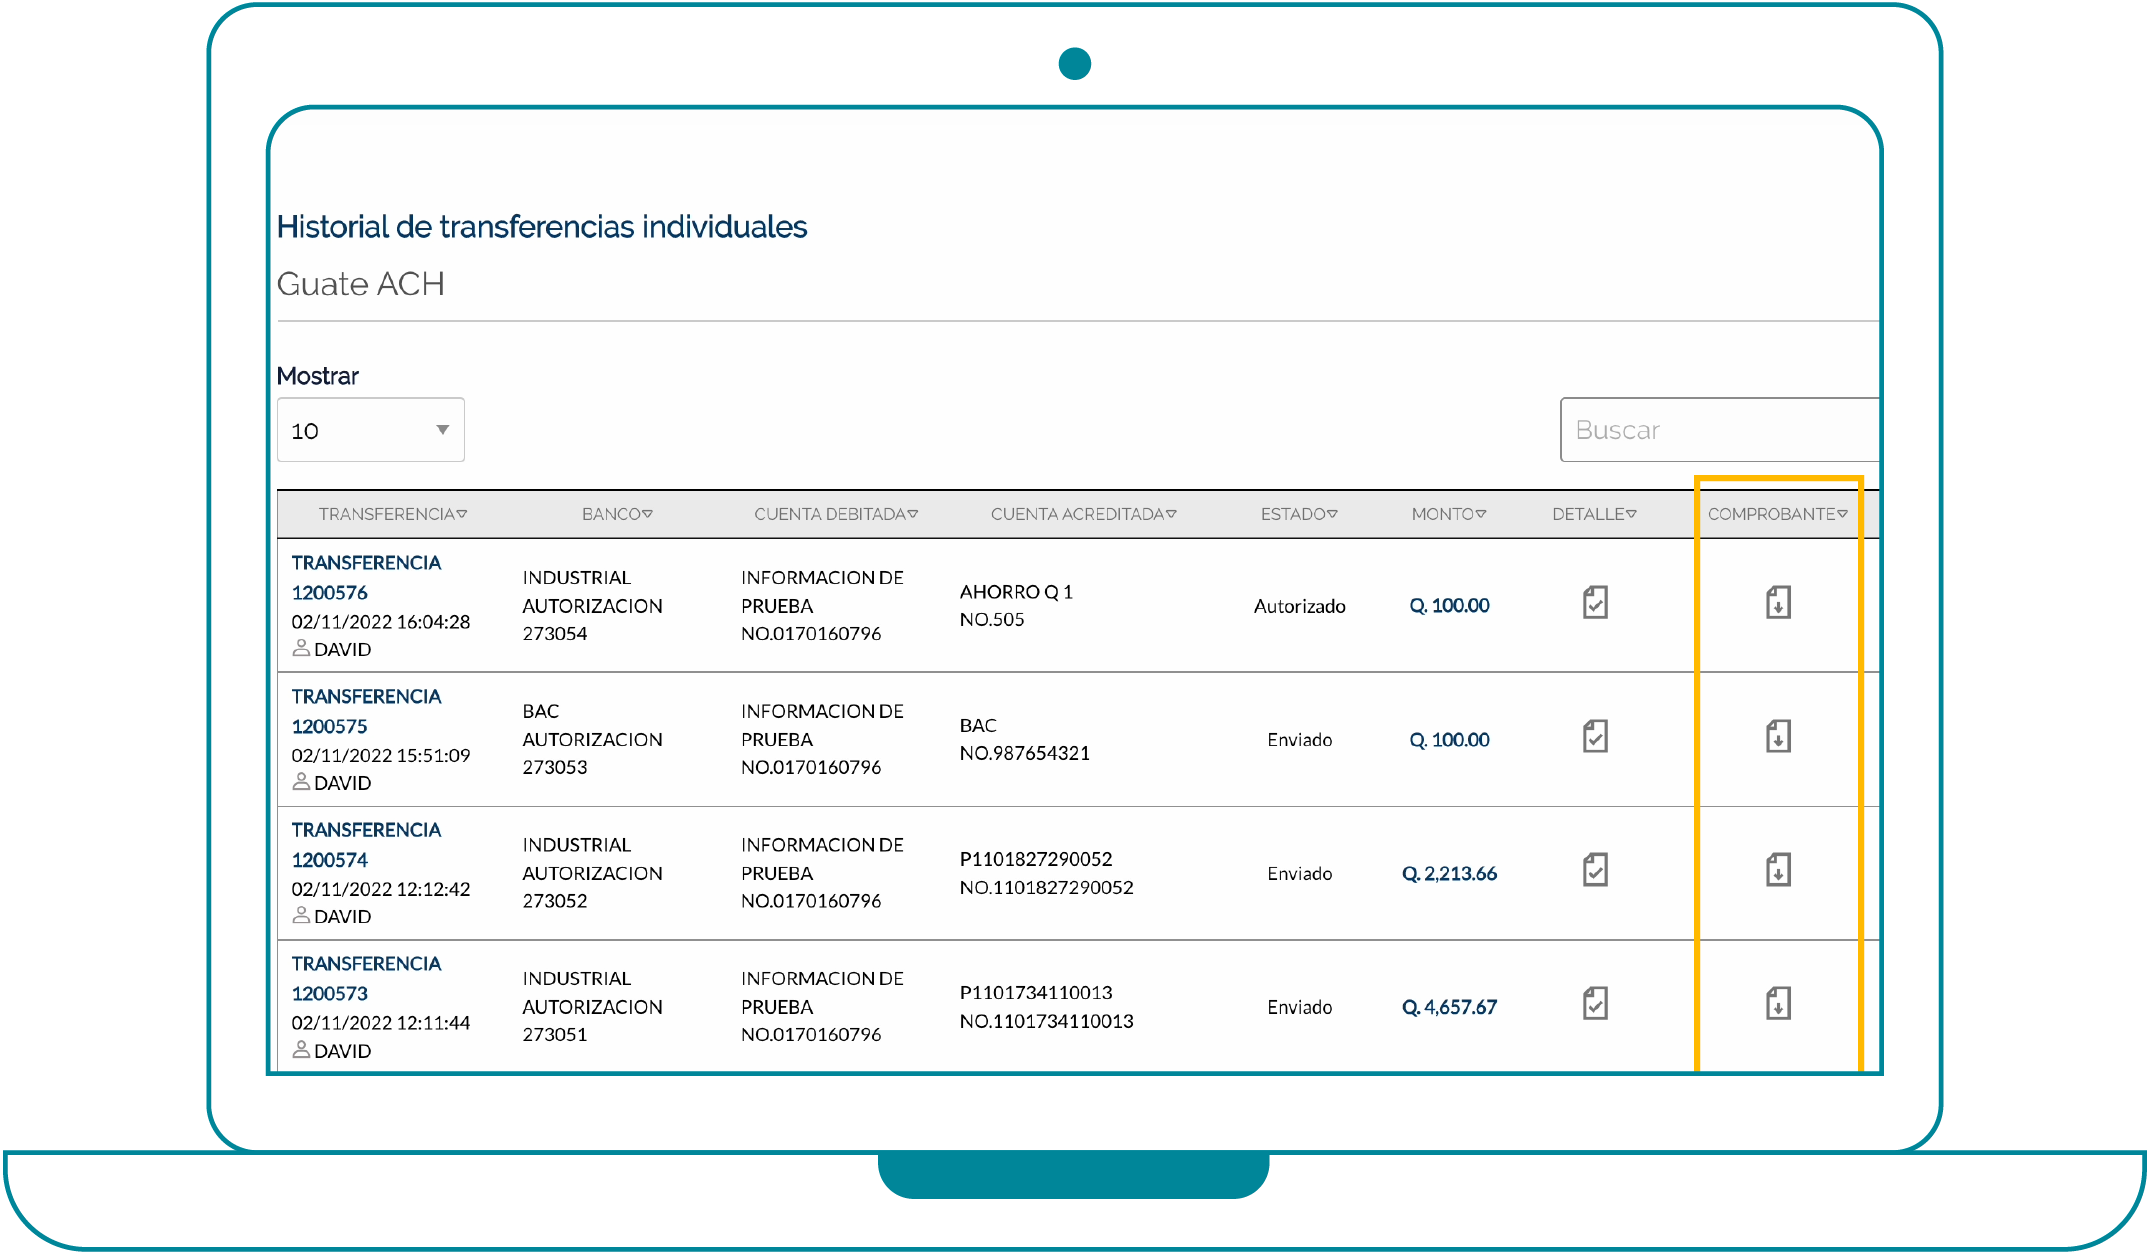Sort by TRANSFERENCIA column header
This screenshot has width=2150, height=1254.
(x=392, y=514)
